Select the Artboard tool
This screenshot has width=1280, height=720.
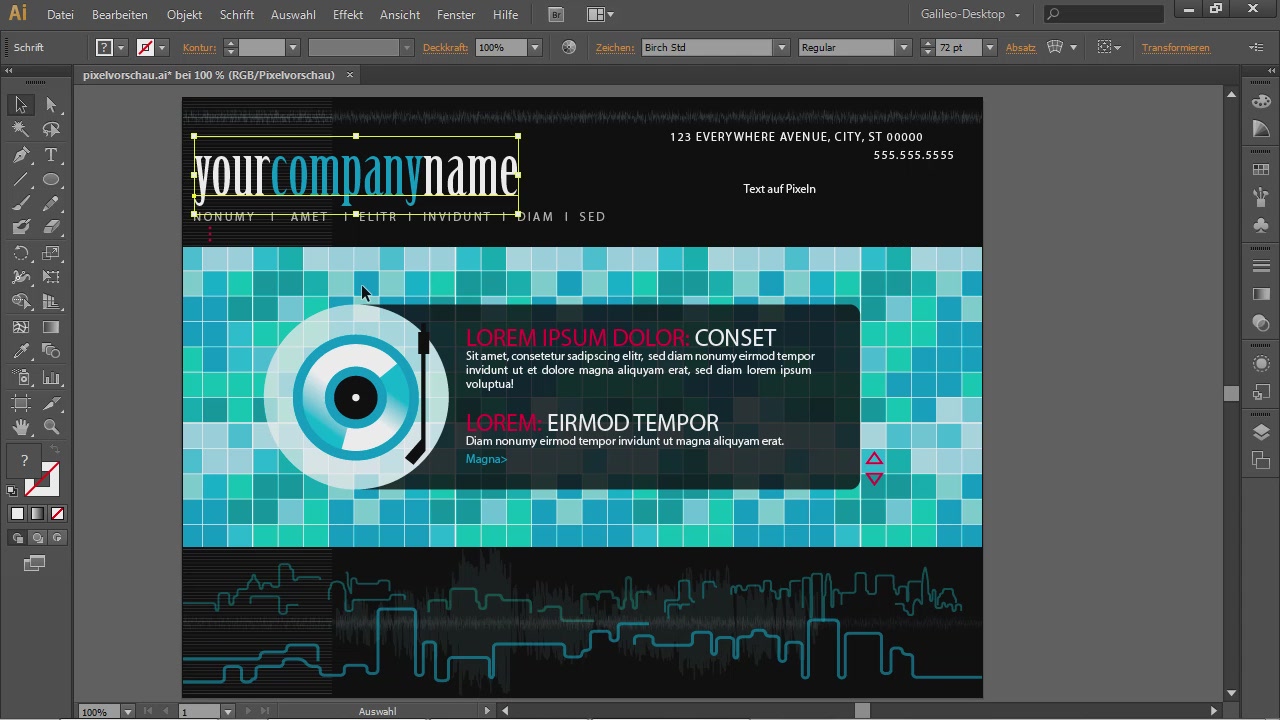(x=21, y=403)
